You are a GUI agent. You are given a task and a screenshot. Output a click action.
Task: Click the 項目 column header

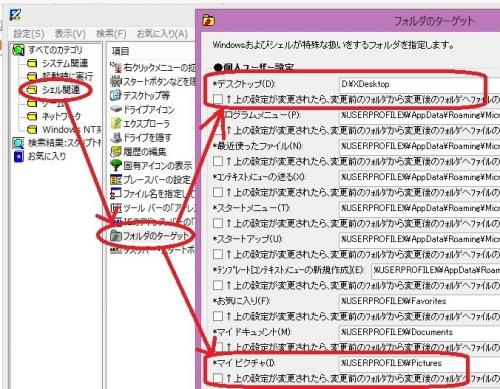point(120,51)
